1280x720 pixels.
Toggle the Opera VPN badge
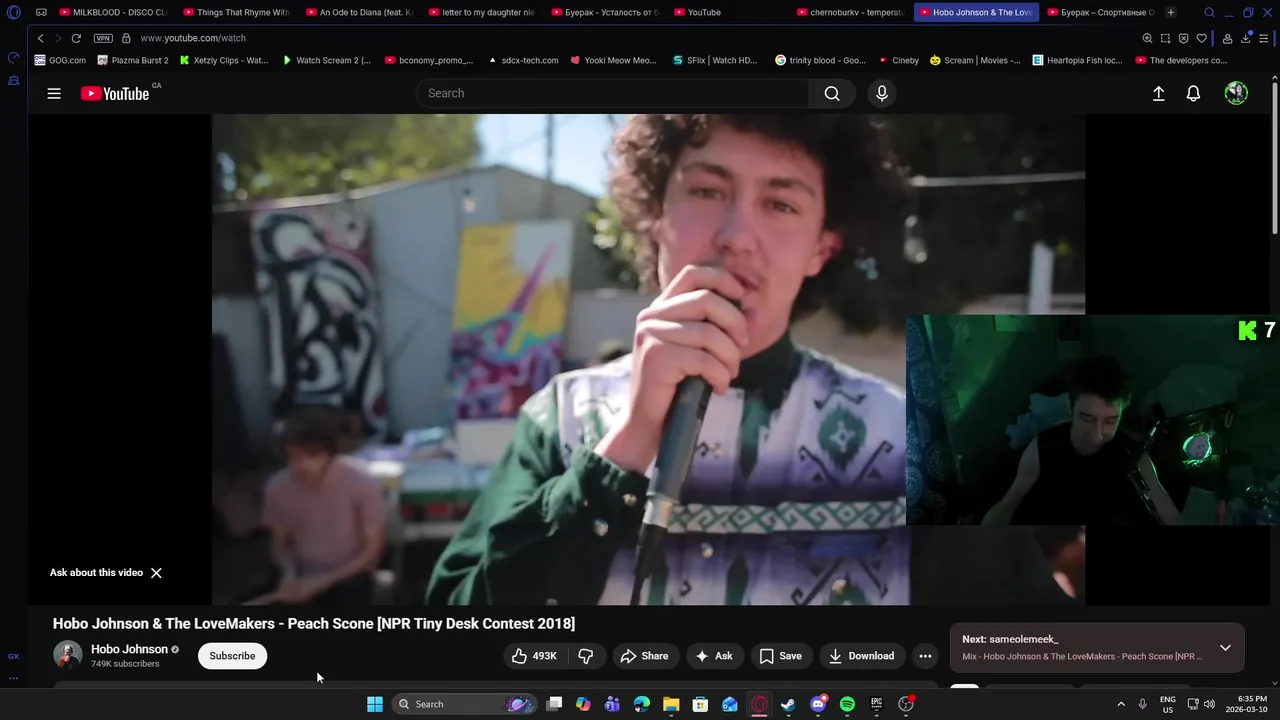coord(103,38)
